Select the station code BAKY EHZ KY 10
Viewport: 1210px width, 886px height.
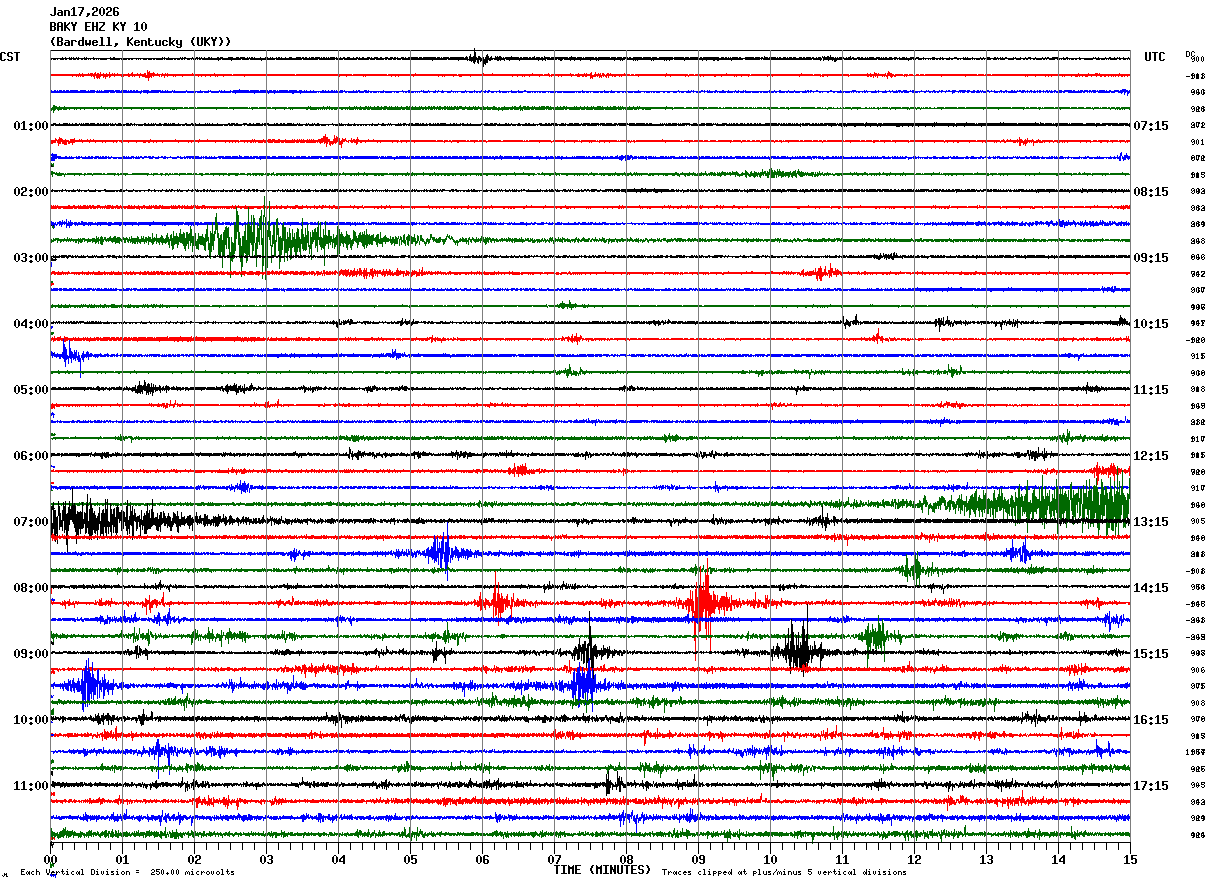pos(98,27)
